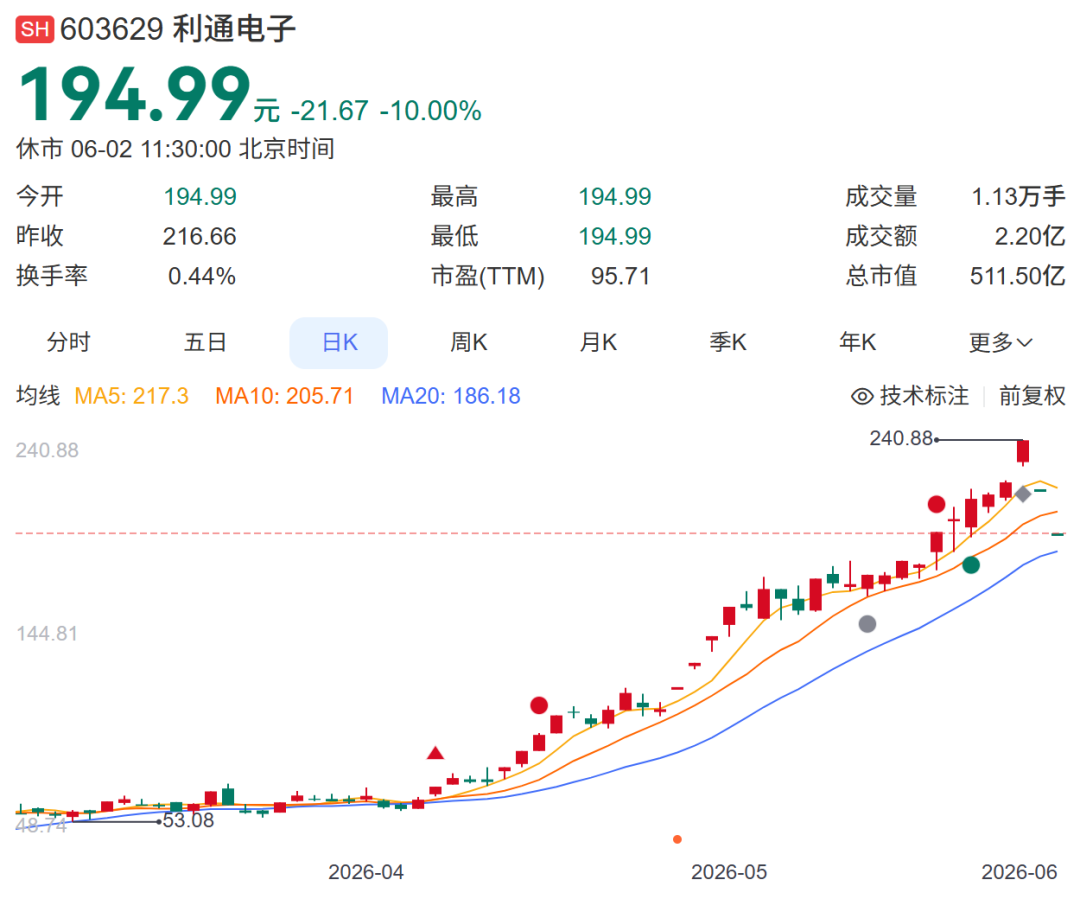Click the 2026-05 date axis label

[x=729, y=872]
